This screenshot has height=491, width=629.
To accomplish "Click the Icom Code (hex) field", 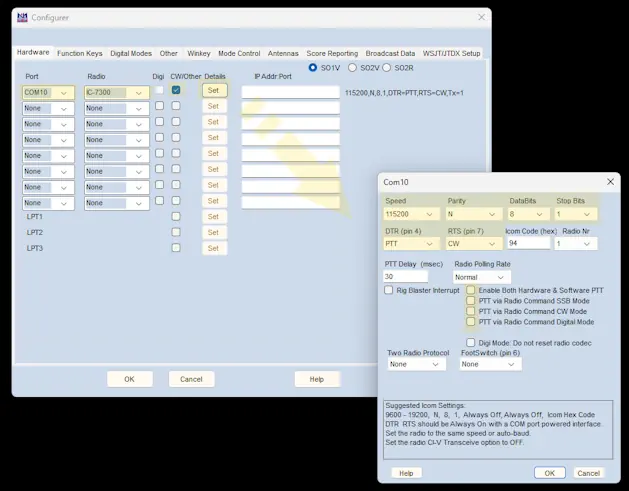I will 526,243.
